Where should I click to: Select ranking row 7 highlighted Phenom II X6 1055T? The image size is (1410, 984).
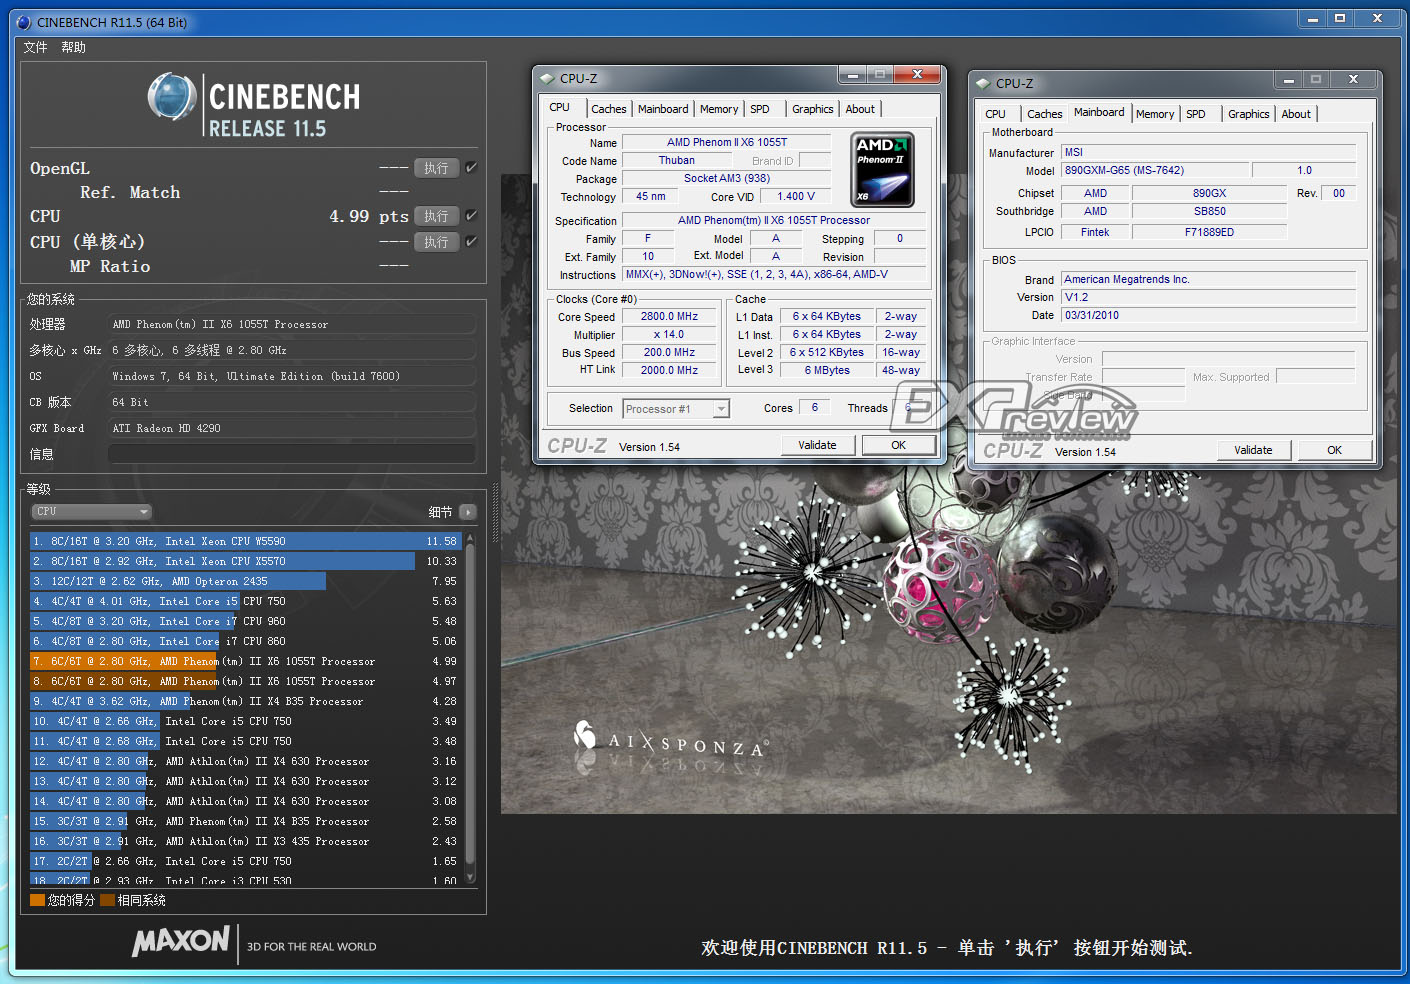tap(245, 661)
